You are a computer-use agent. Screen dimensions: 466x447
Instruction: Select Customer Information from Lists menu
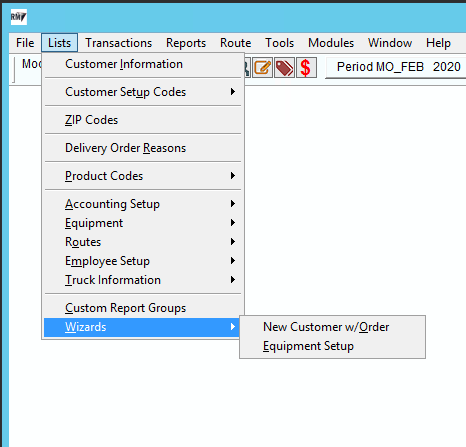[143, 64]
